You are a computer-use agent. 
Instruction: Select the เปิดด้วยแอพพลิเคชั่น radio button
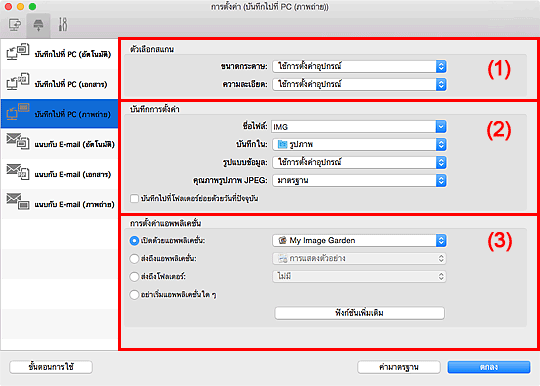pyautogui.click(x=134, y=241)
